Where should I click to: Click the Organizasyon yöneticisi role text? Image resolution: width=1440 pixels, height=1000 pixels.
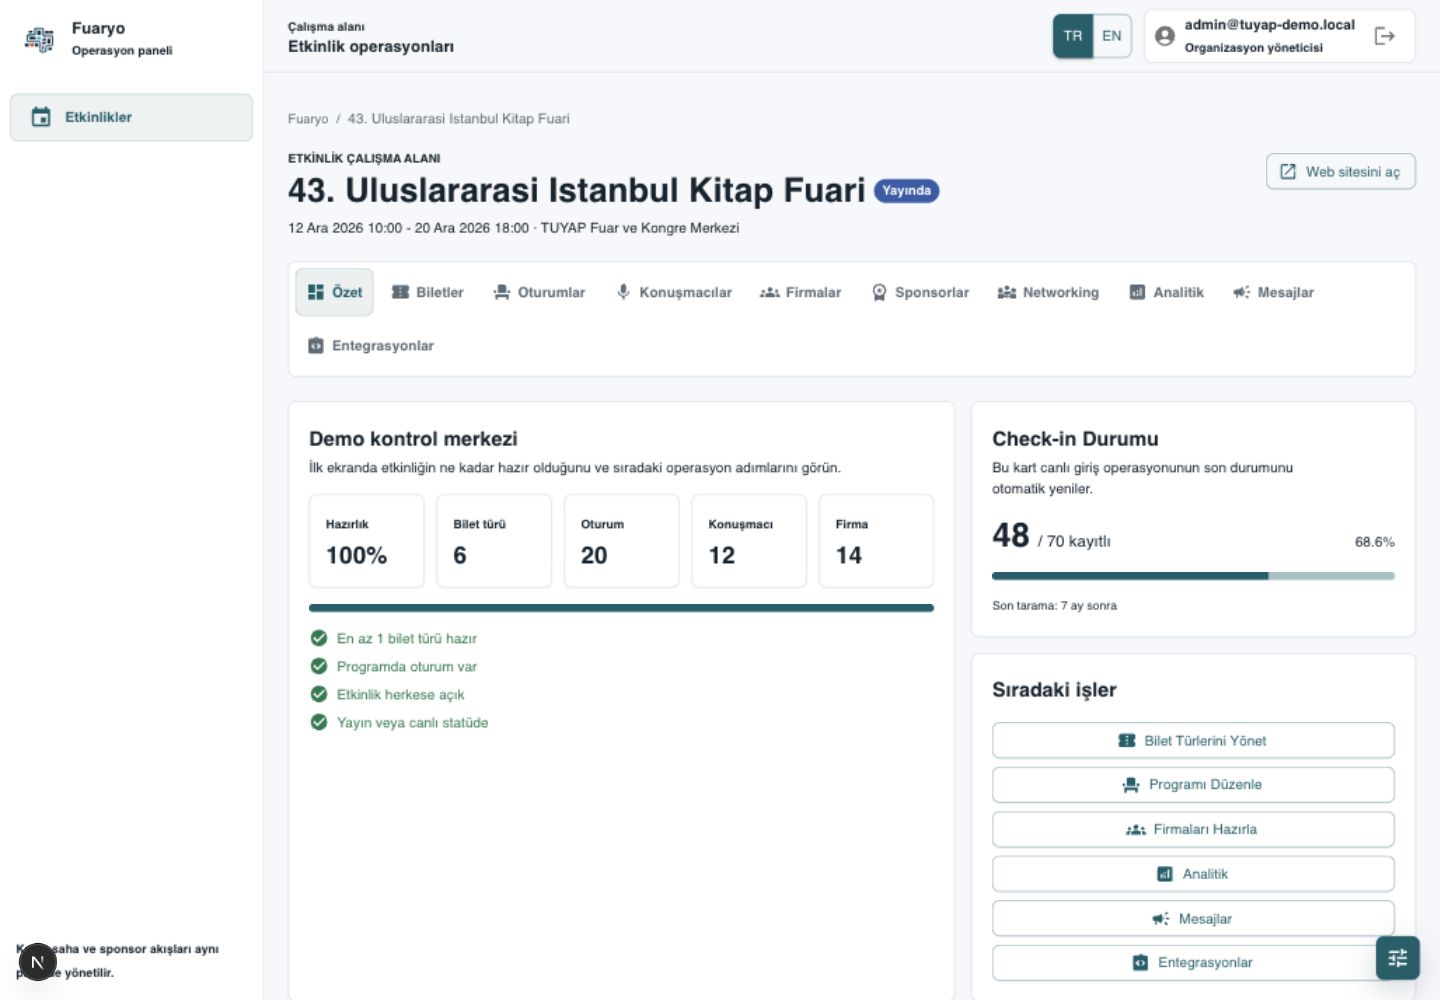tap(1253, 48)
